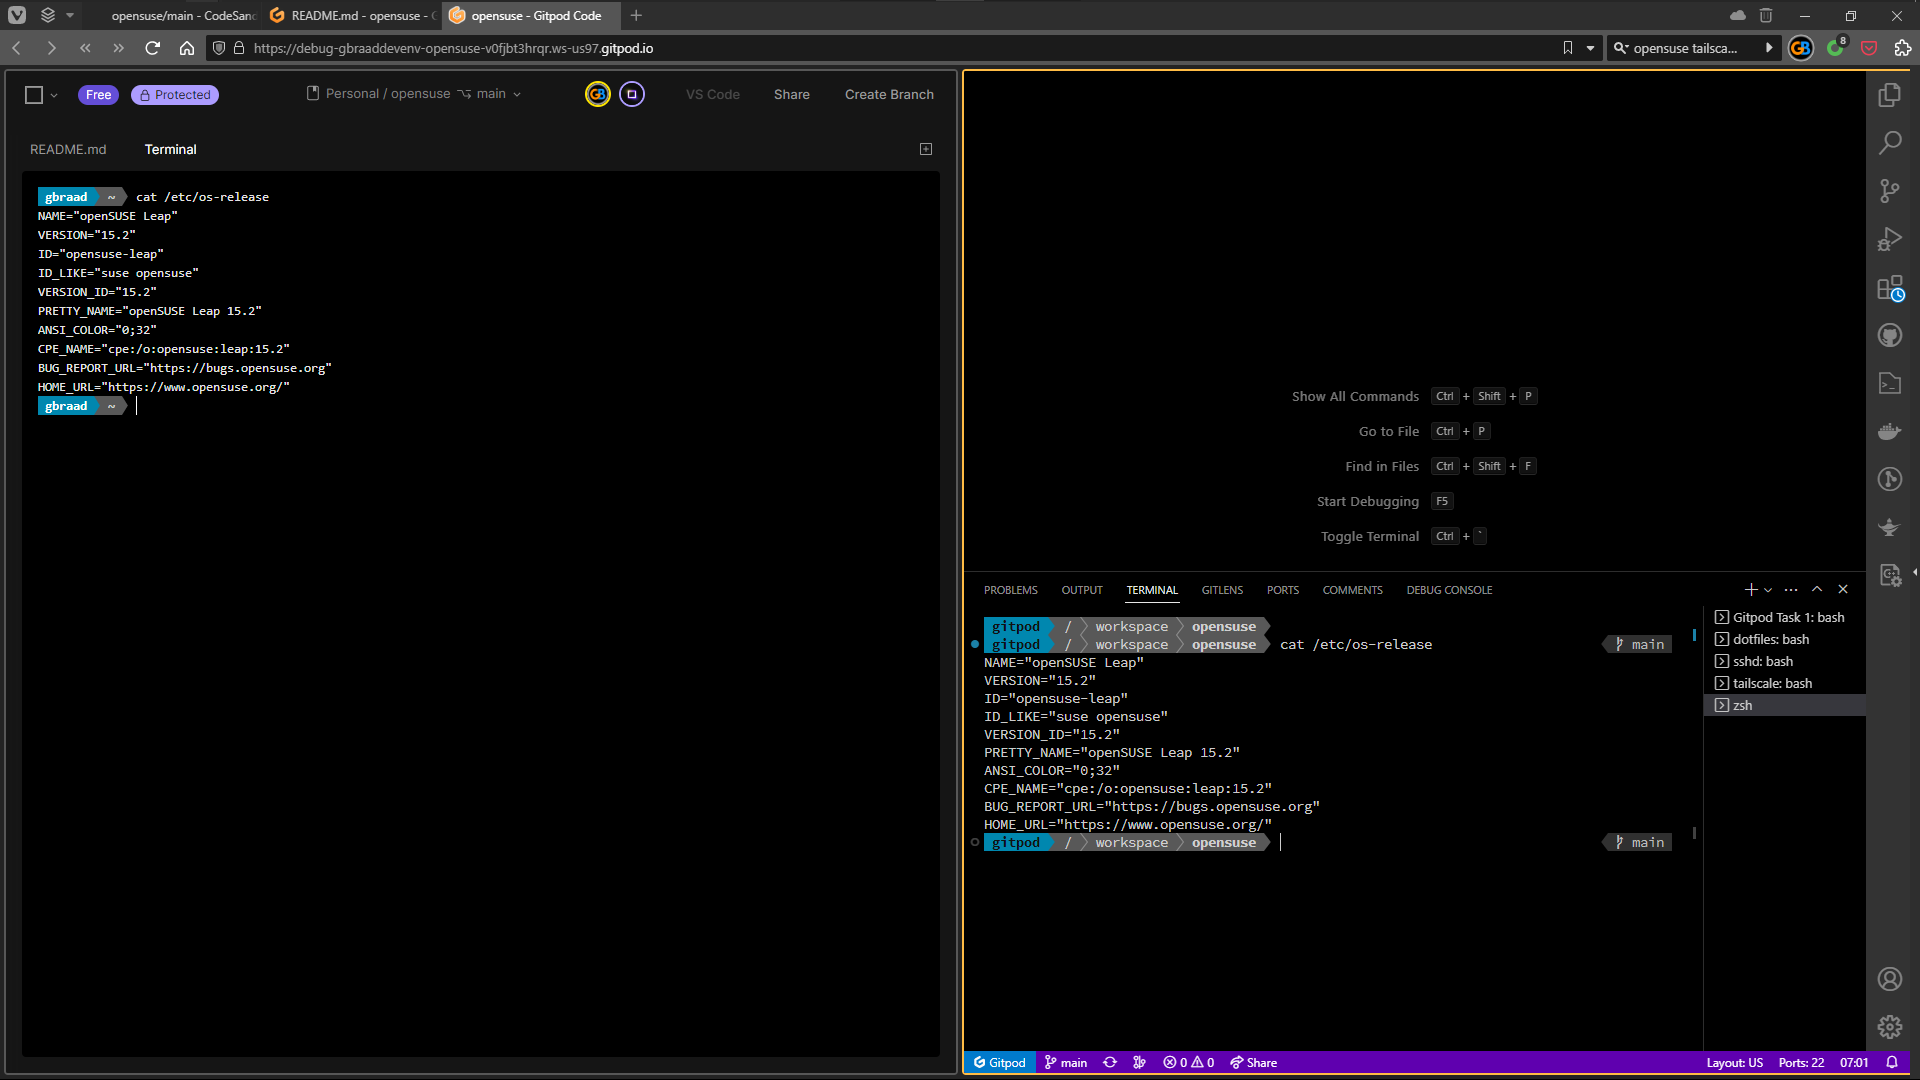Click the add panel plus in CodeSandbox

[x=926, y=149]
